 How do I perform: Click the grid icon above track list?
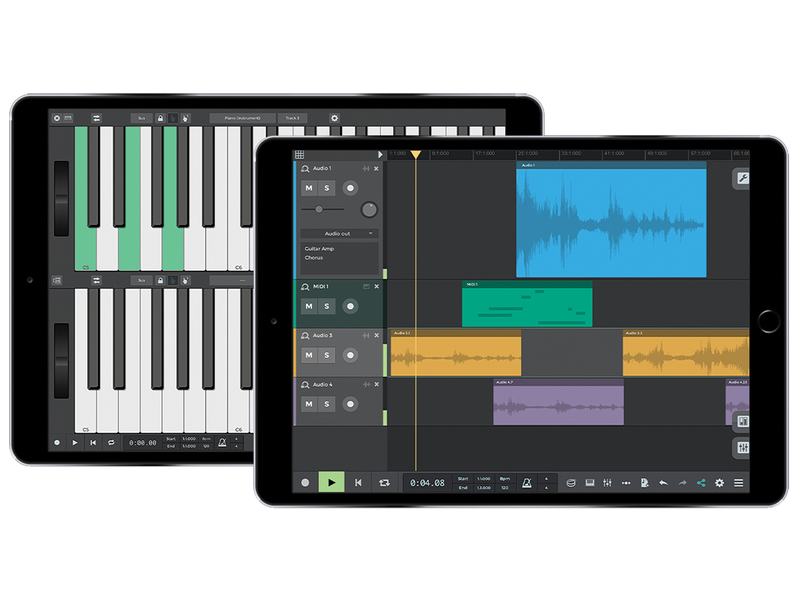pos(299,155)
